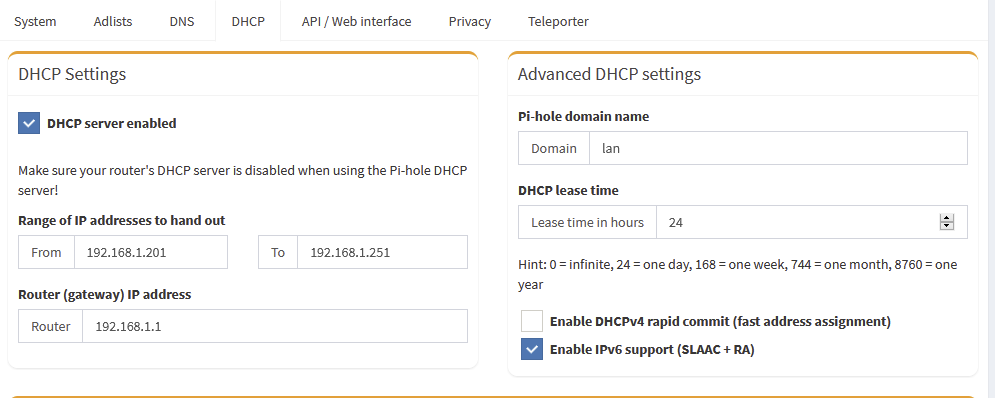Select the Lease time in hours field
Image resolution: width=995 pixels, height=398 pixels.
pyautogui.click(x=812, y=222)
